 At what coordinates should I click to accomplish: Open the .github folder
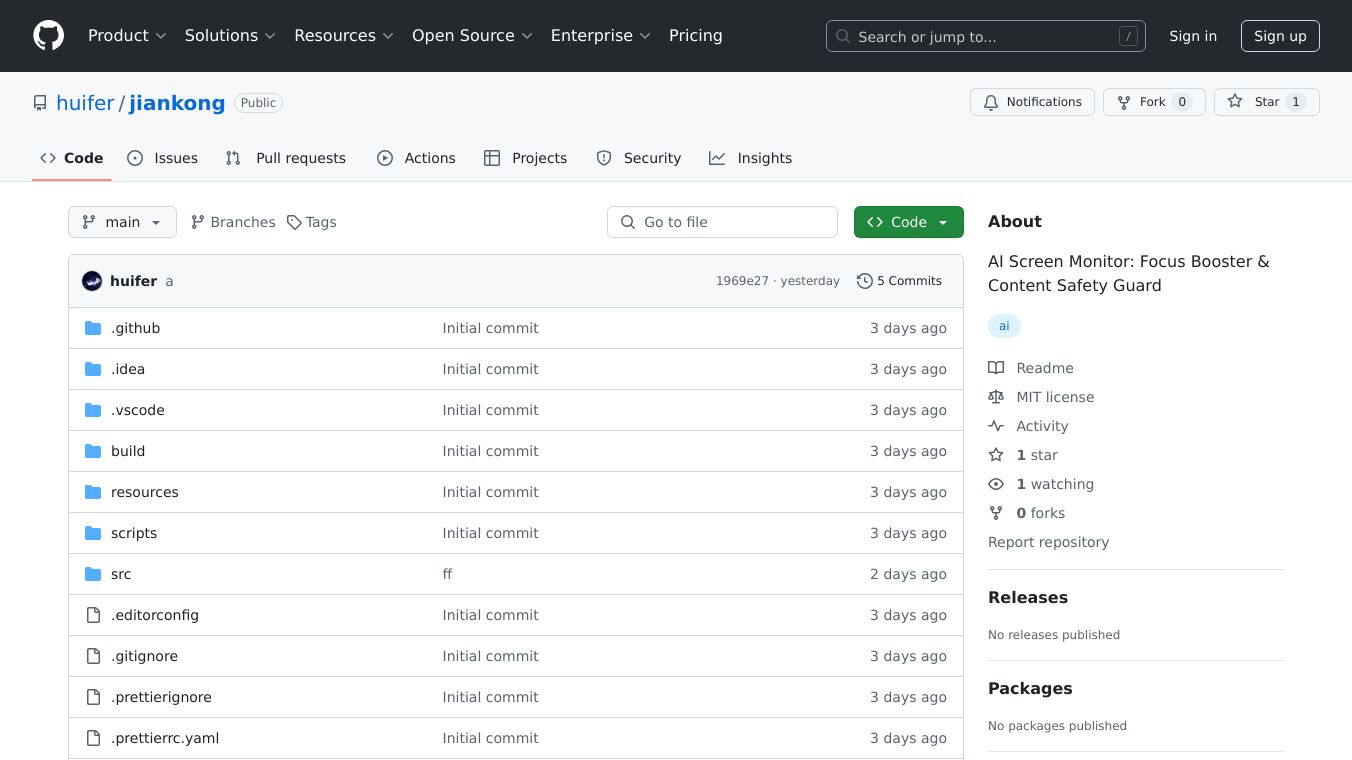pos(135,328)
